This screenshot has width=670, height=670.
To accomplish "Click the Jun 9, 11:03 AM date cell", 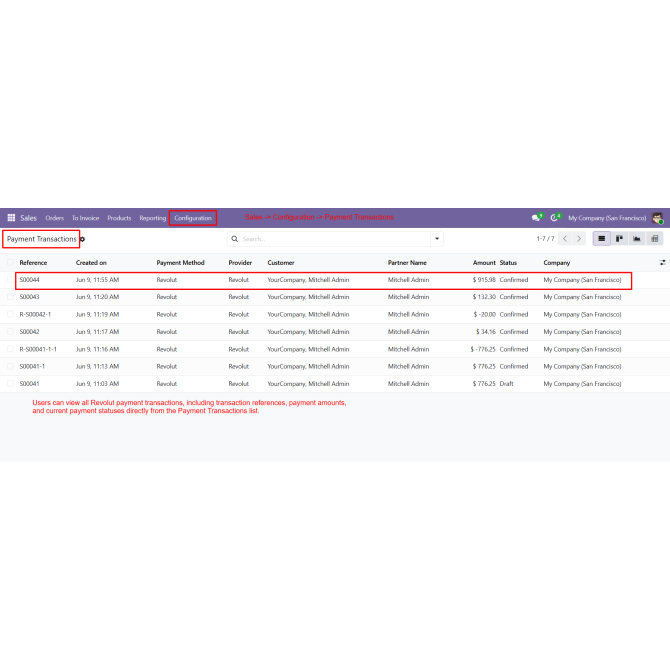I will [97, 384].
